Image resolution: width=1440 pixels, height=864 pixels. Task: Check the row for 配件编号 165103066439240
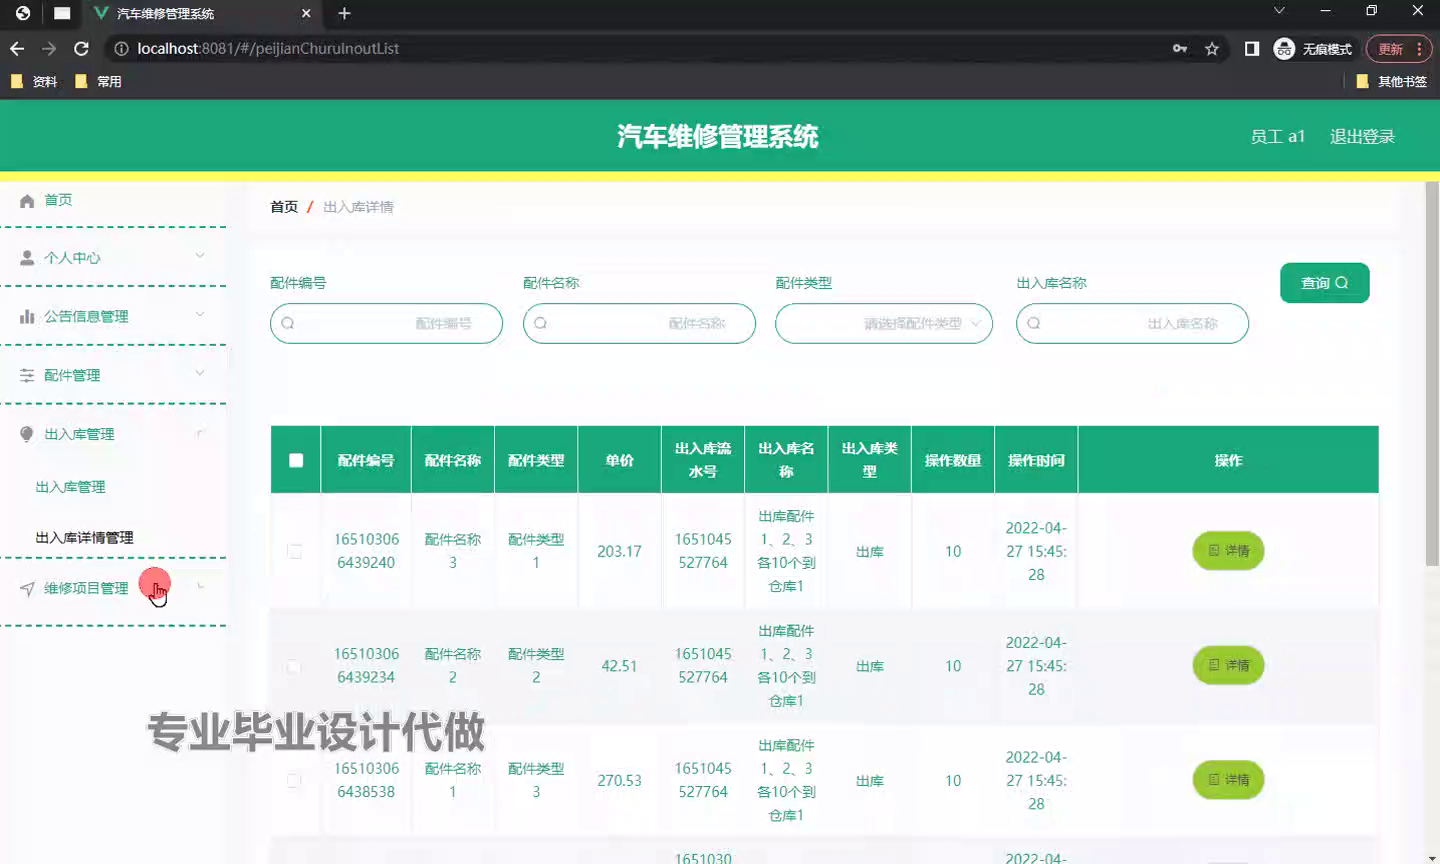click(x=294, y=551)
